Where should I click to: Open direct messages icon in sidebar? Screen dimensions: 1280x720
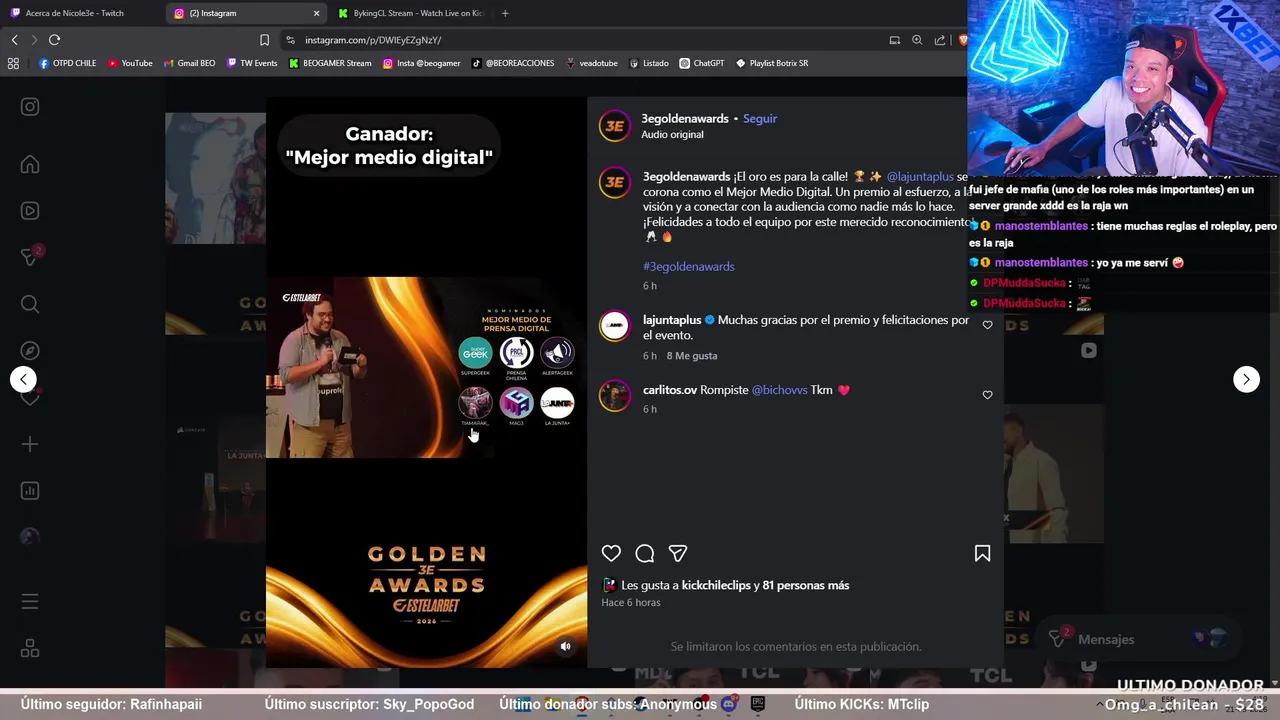coord(30,257)
